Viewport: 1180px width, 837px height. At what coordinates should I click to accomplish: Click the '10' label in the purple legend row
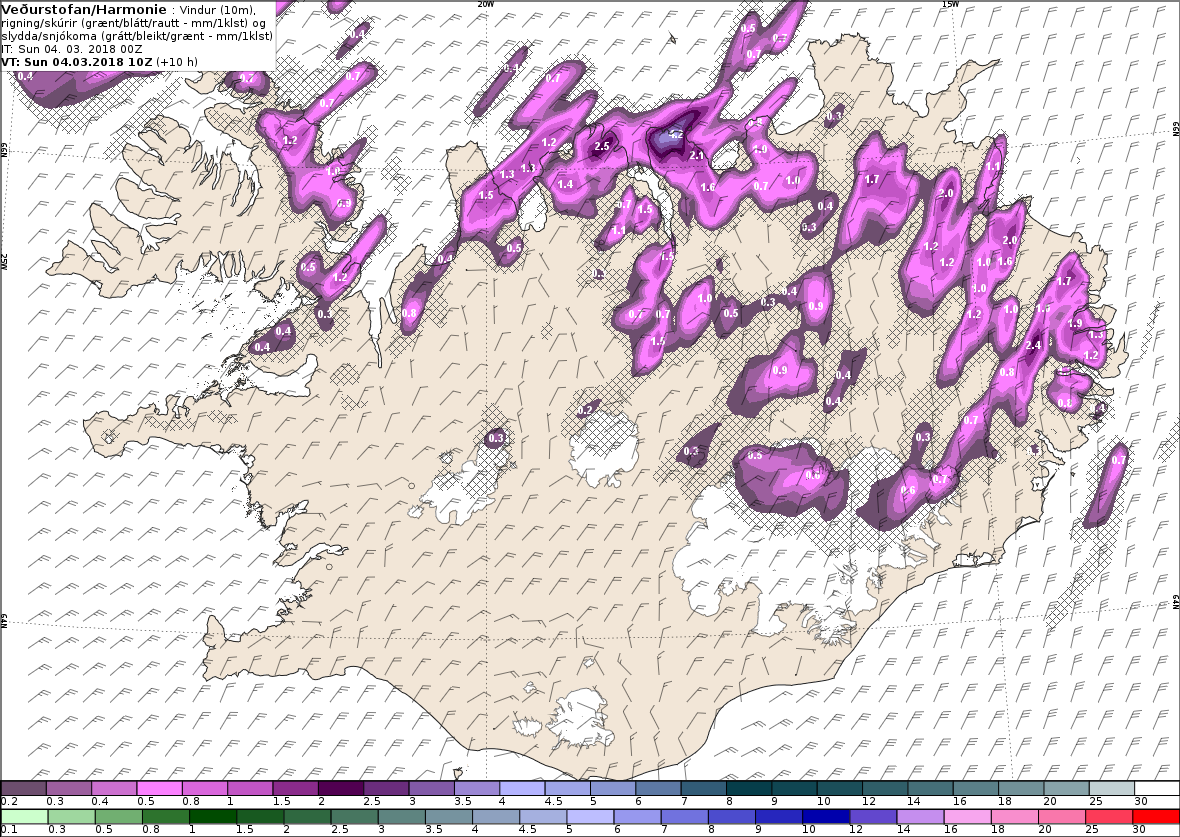pyautogui.click(x=824, y=802)
